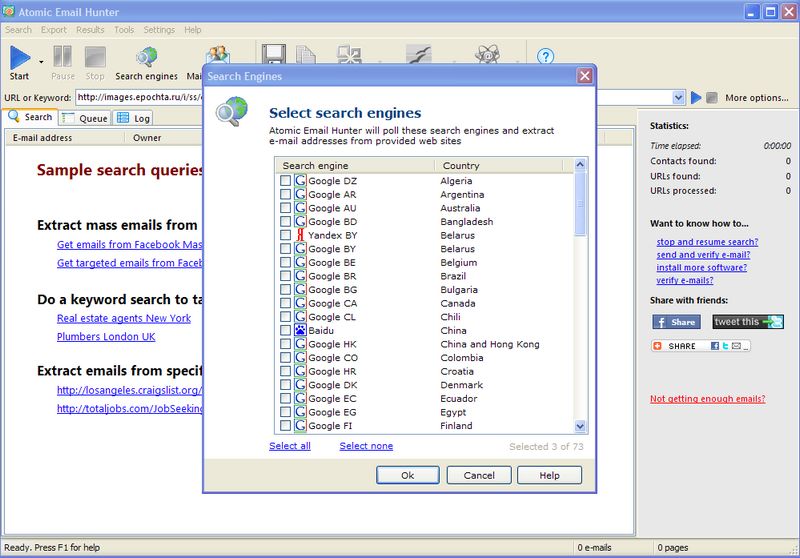The image size is (800, 558).
Task: Click the list scrollbar down arrow
Action: tap(580, 426)
